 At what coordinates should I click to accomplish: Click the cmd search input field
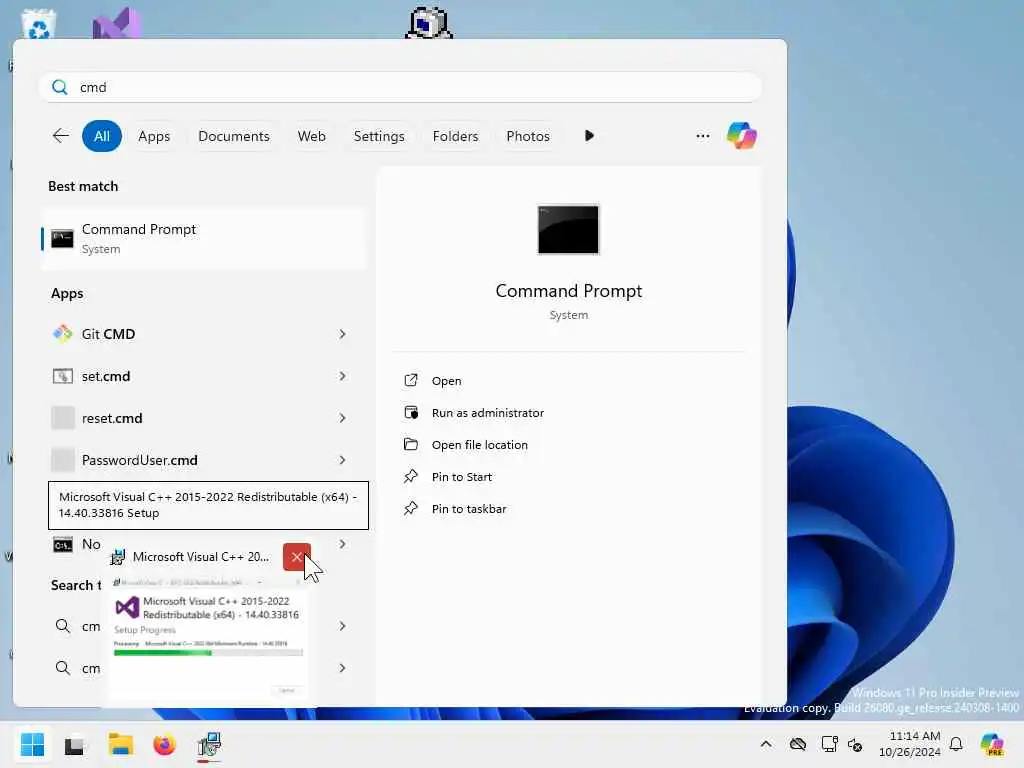(x=400, y=87)
